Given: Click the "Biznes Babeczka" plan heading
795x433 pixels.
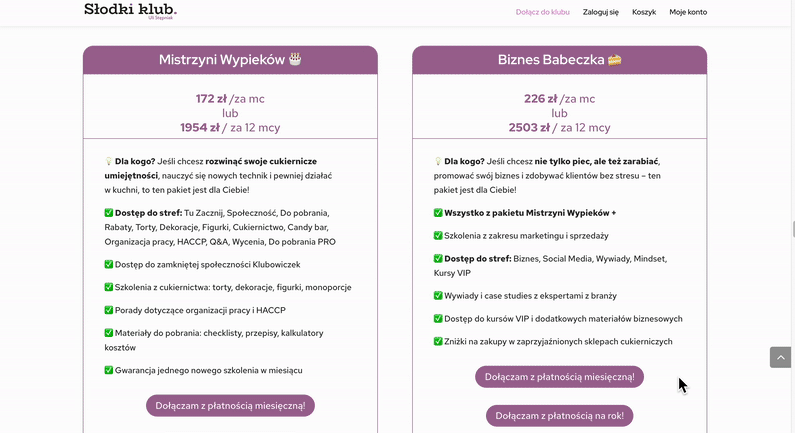Looking at the screenshot, I should 551,60.
